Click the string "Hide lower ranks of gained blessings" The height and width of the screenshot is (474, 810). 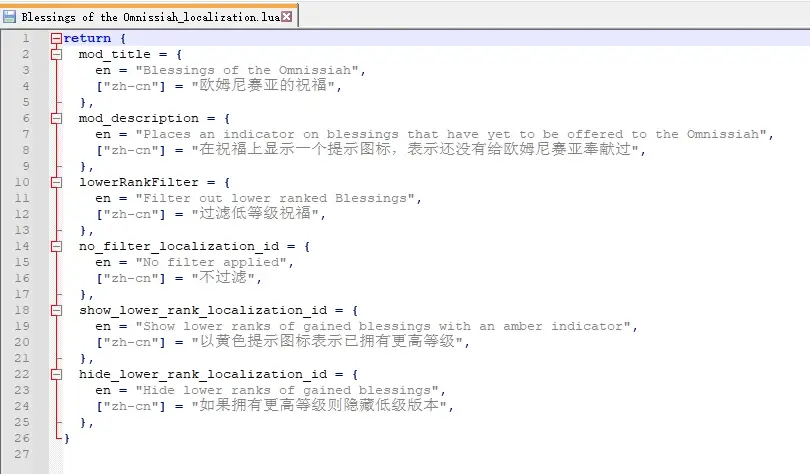[x=287, y=390]
